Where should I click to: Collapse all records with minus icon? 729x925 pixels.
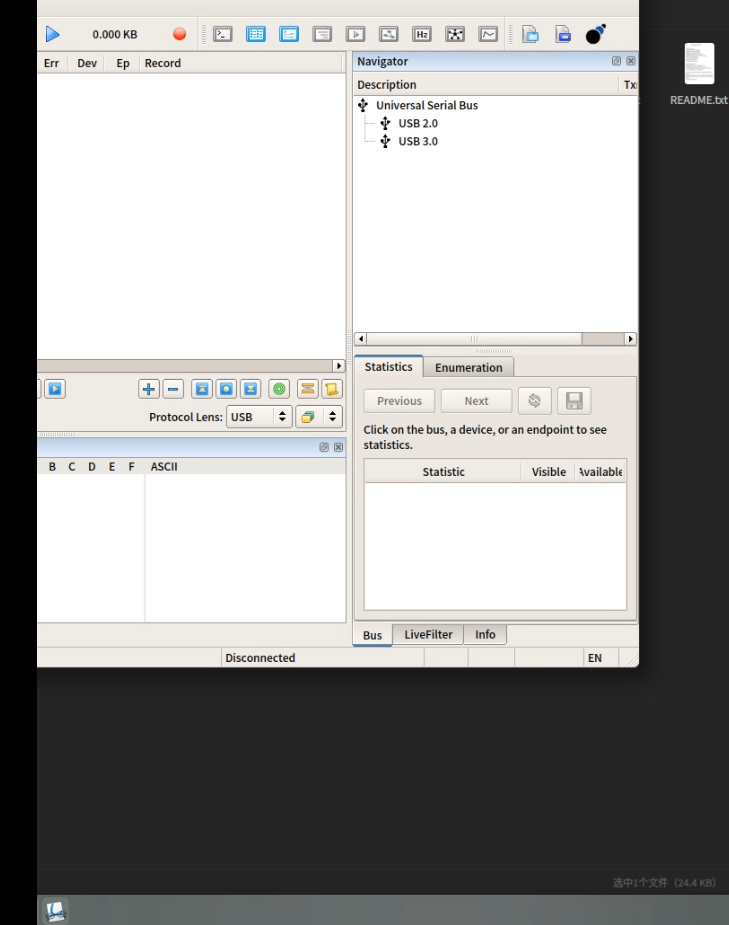point(173,389)
